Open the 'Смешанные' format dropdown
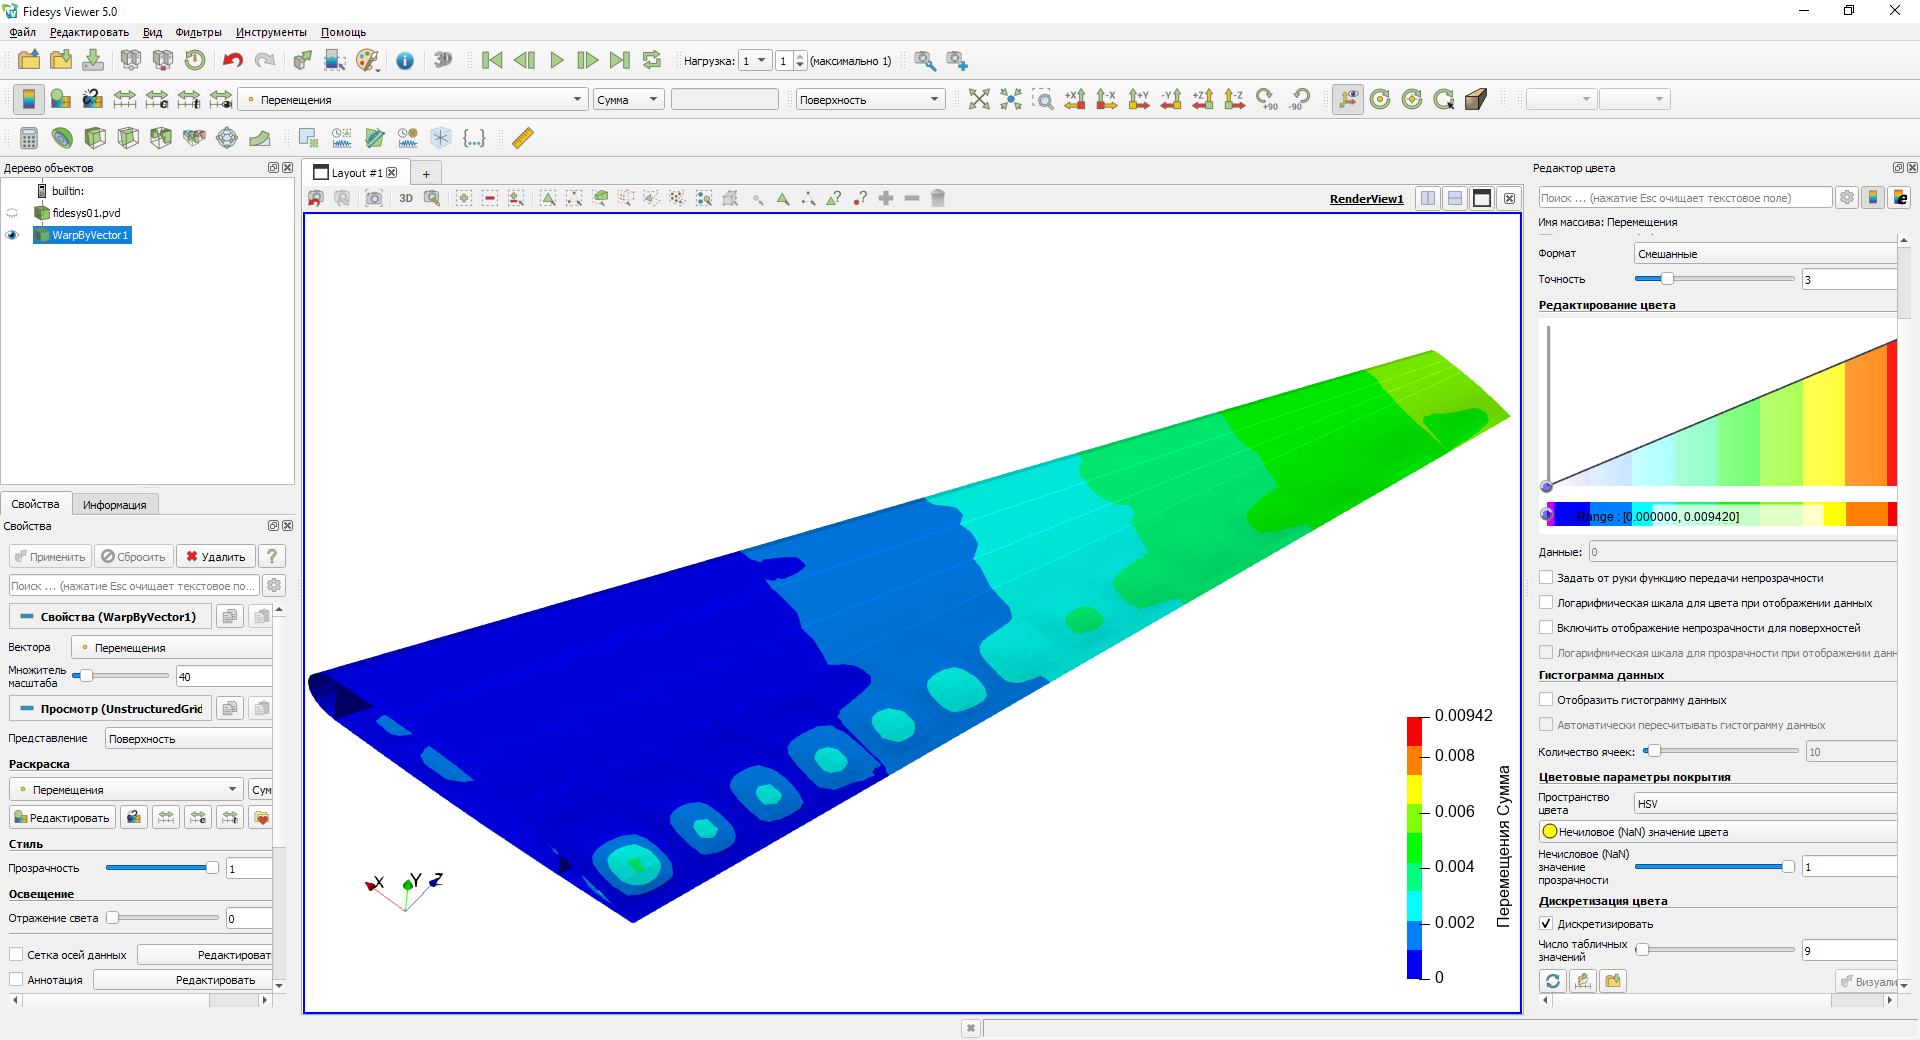 coord(1765,254)
